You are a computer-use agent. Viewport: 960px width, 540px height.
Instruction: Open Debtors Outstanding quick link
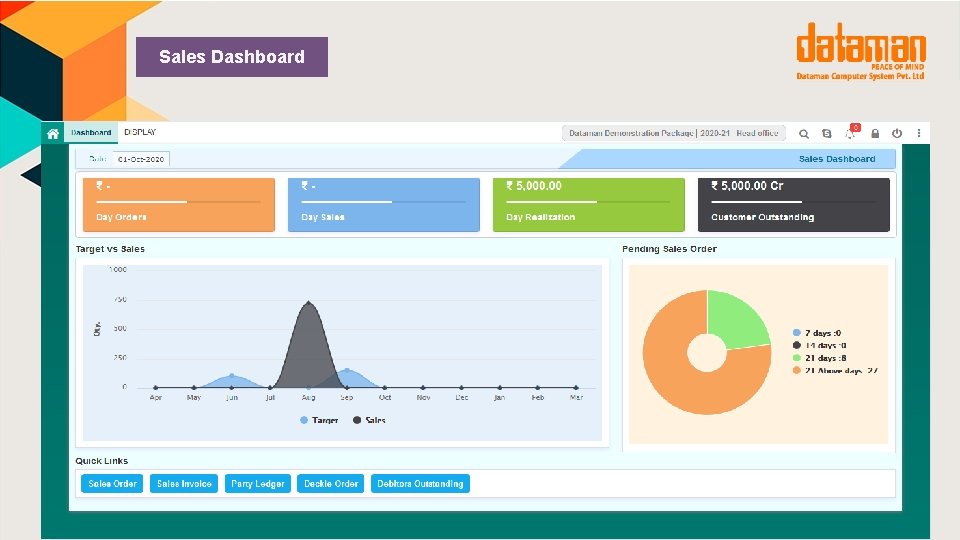click(x=420, y=484)
